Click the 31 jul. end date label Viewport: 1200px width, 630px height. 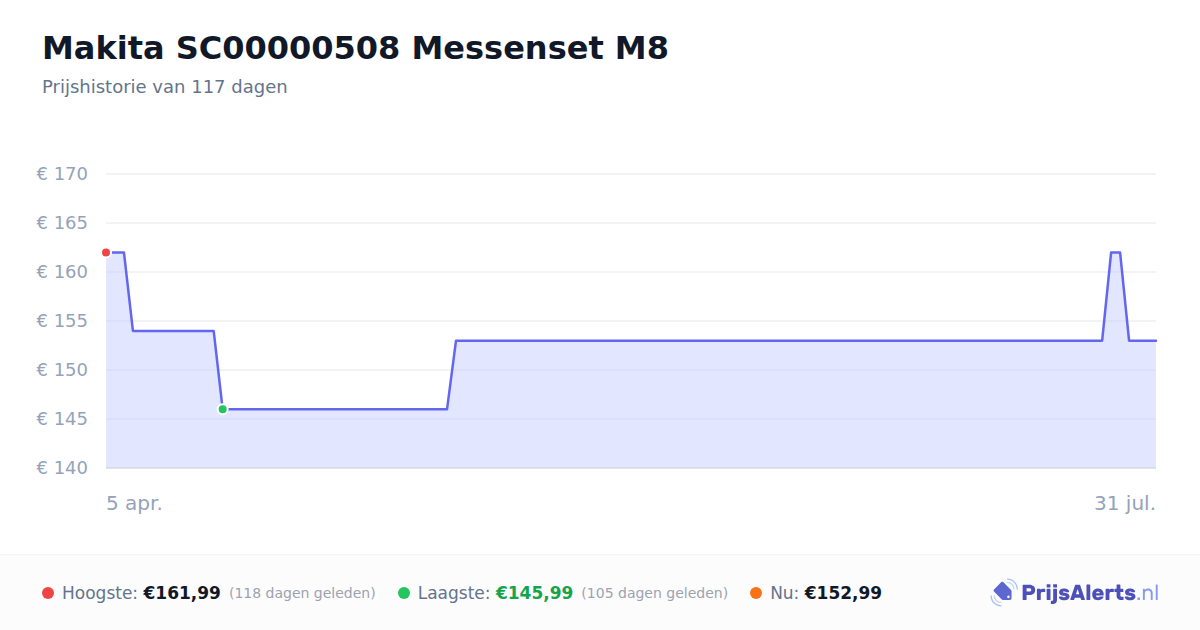1125,504
